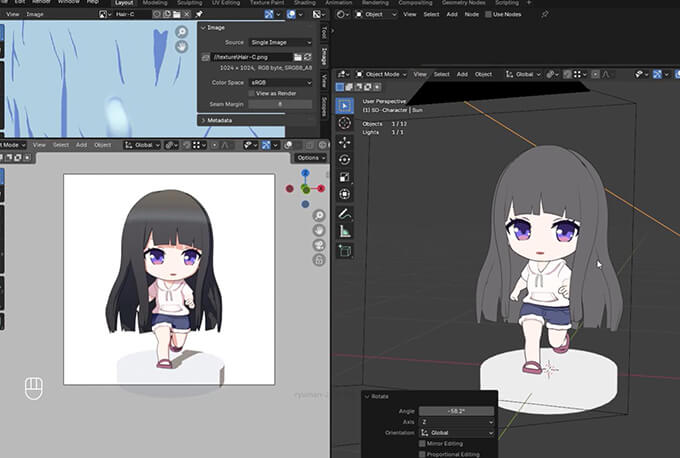Click the zoom magnifier icon in image editor
This screenshot has height=458, width=680.
pos(183,32)
